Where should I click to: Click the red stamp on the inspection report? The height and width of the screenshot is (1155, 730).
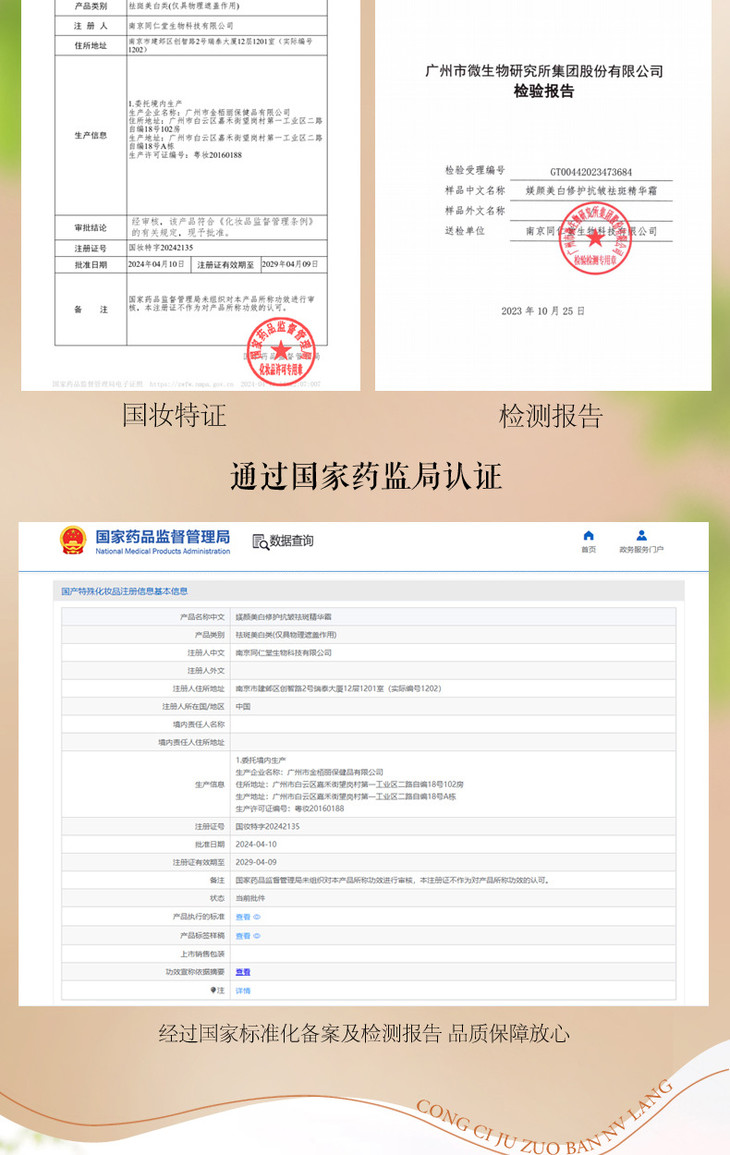pos(596,237)
